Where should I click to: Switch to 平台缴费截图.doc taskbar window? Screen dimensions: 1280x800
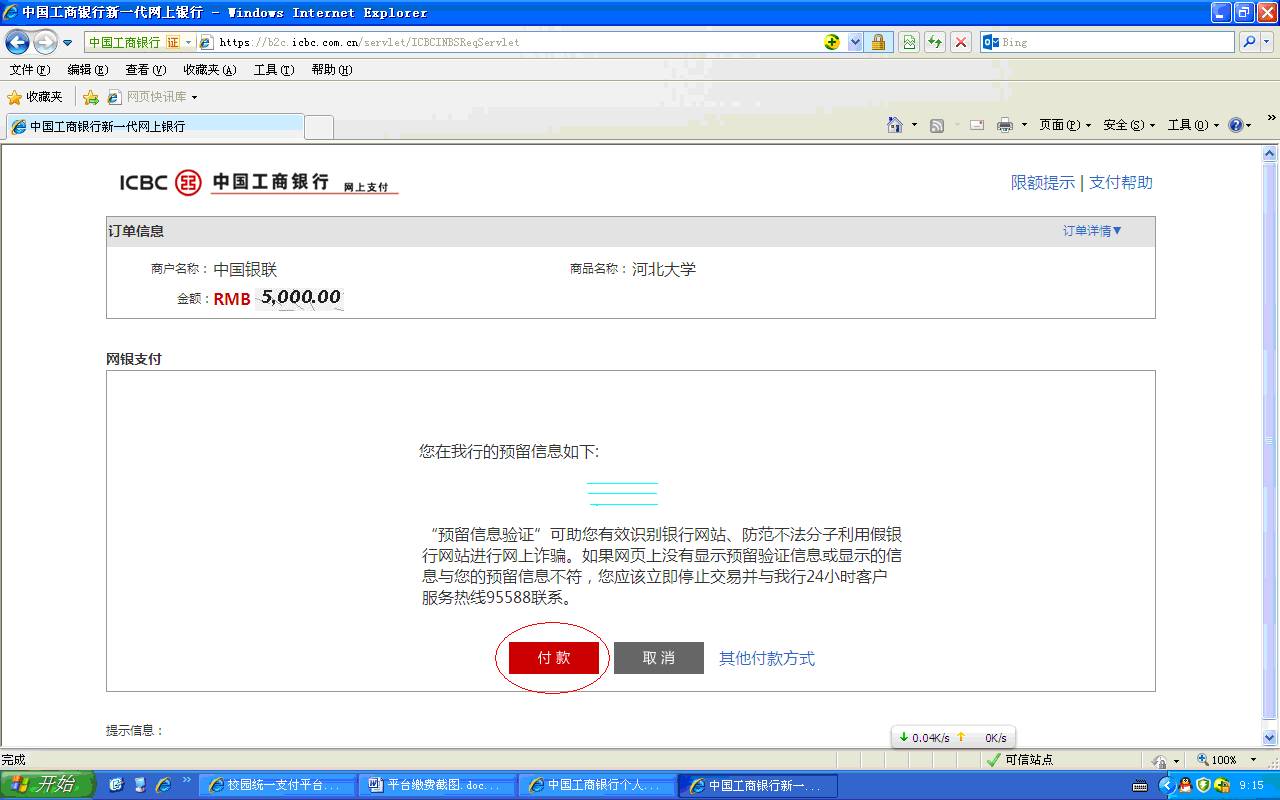click(x=437, y=786)
